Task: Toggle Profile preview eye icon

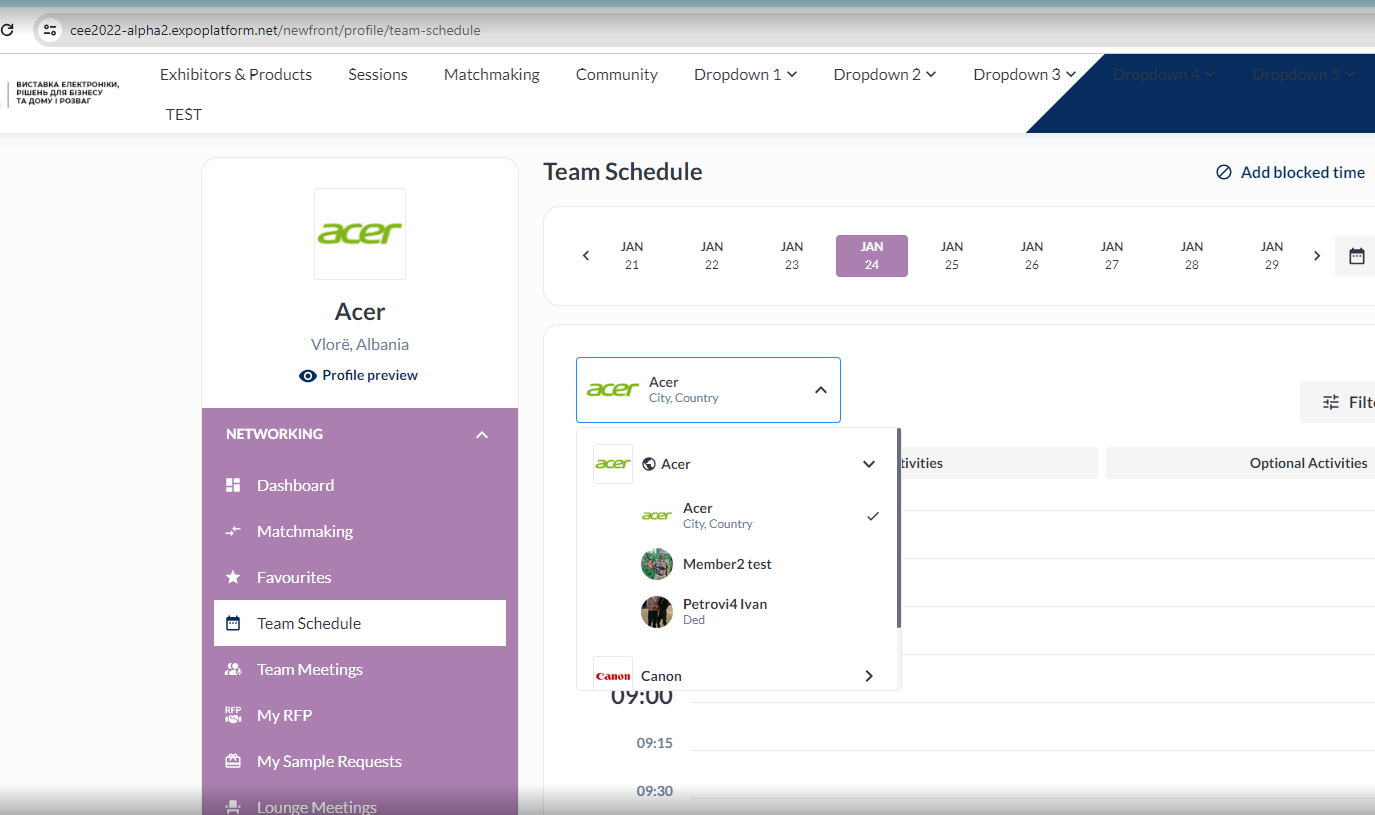Action: pos(308,376)
